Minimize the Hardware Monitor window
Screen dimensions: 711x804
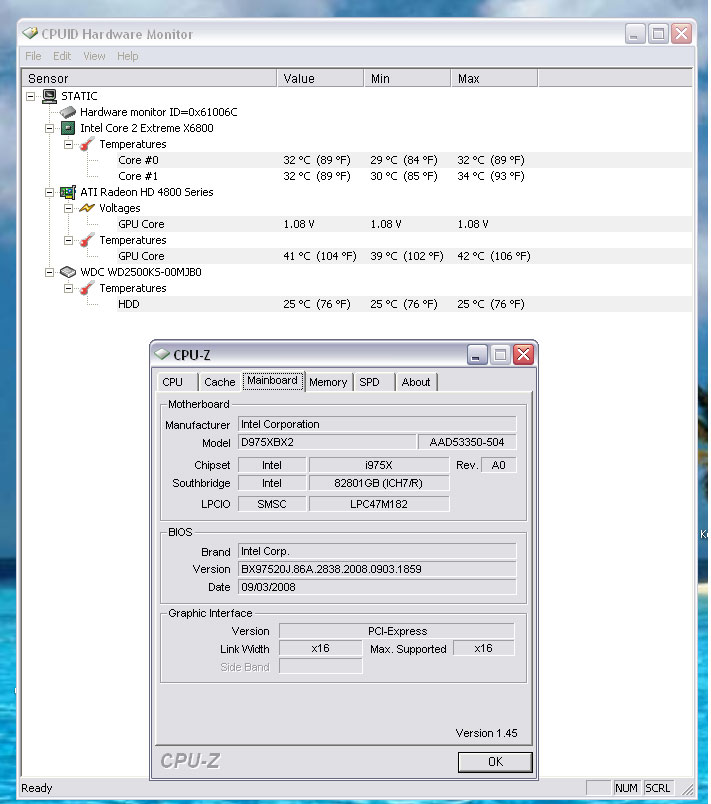(x=635, y=34)
